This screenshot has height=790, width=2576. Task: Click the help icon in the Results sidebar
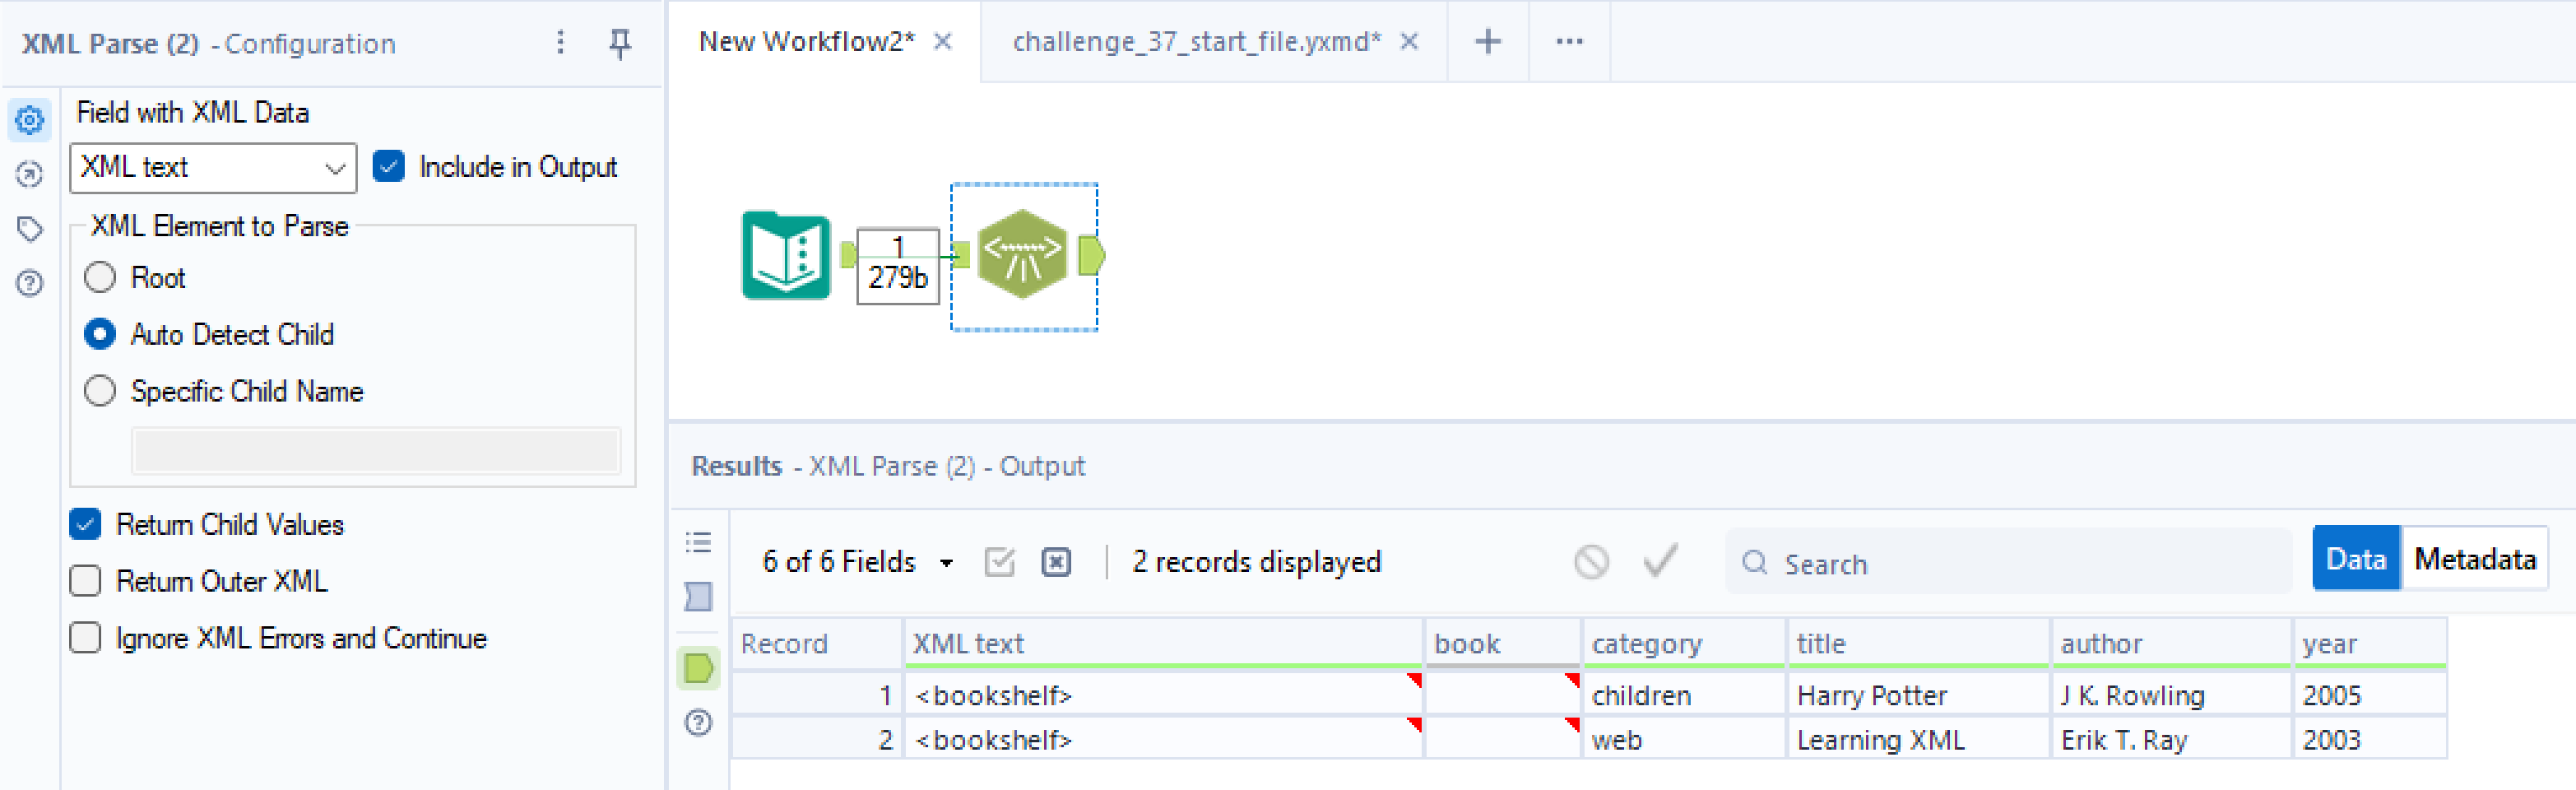[x=698, y=722]
